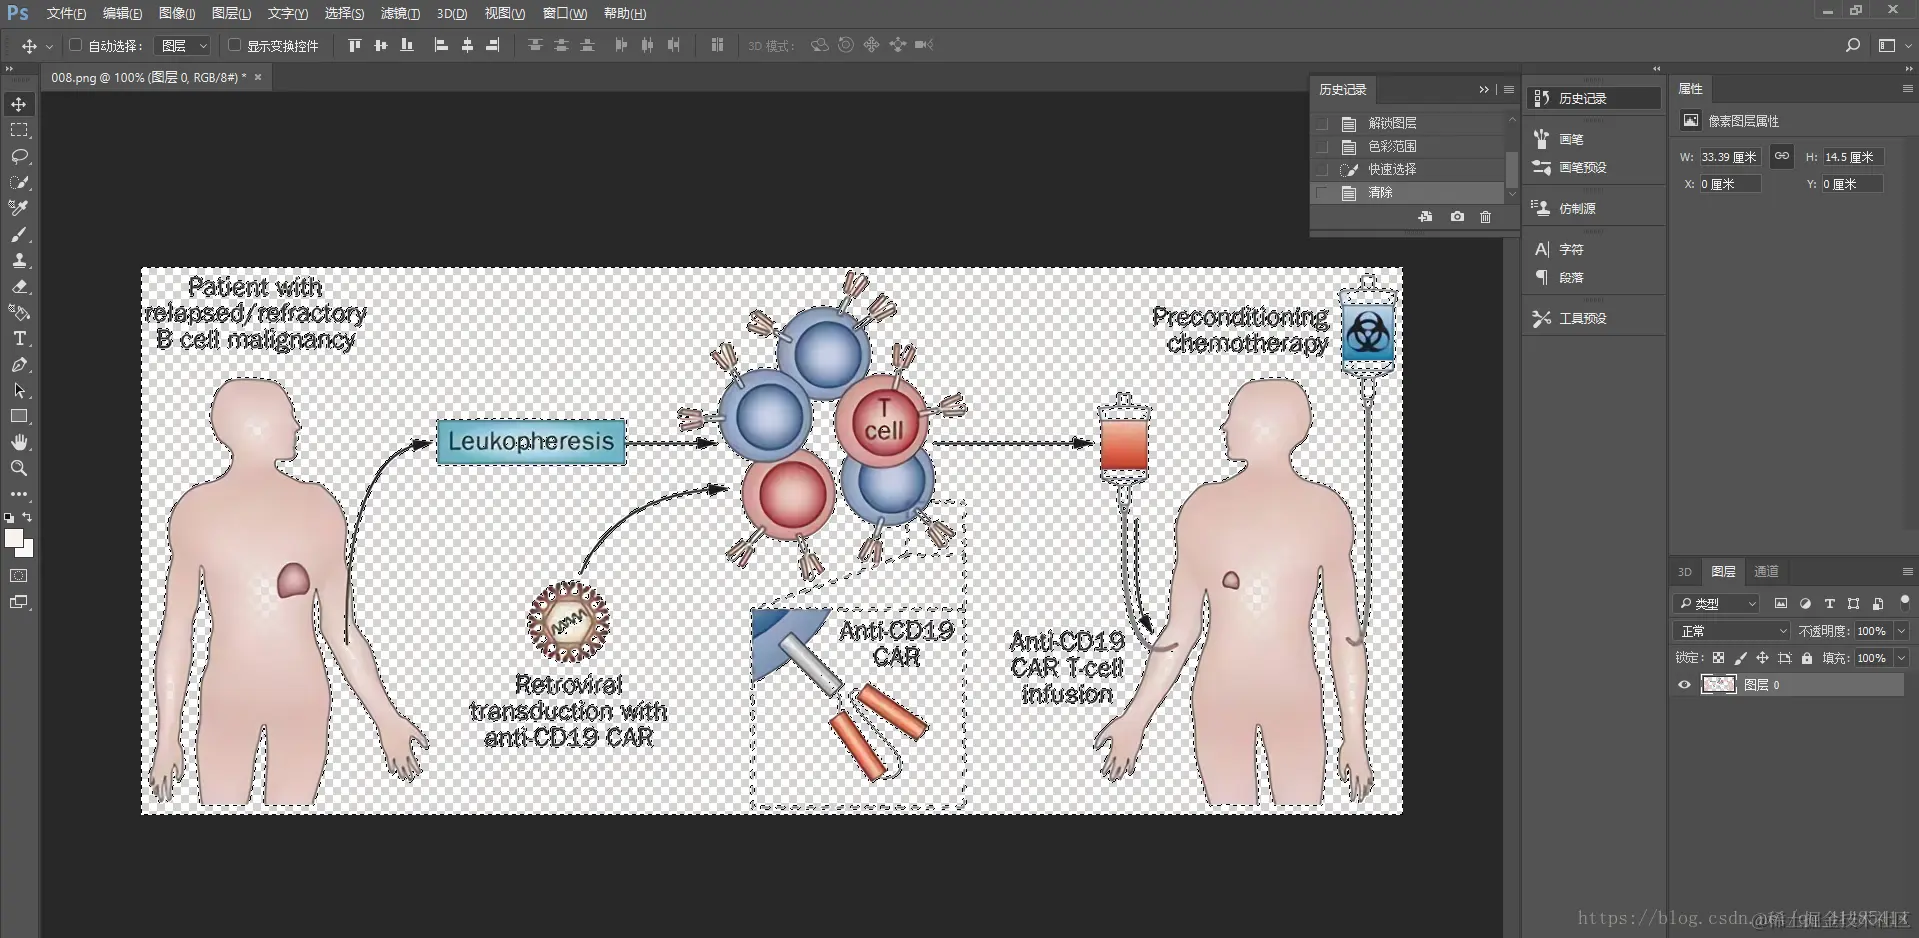The height and width of the screenshot is (938, 1919).
Task: Enable the 显示变换控件 checkbox
Action: [x=234, y=45]
